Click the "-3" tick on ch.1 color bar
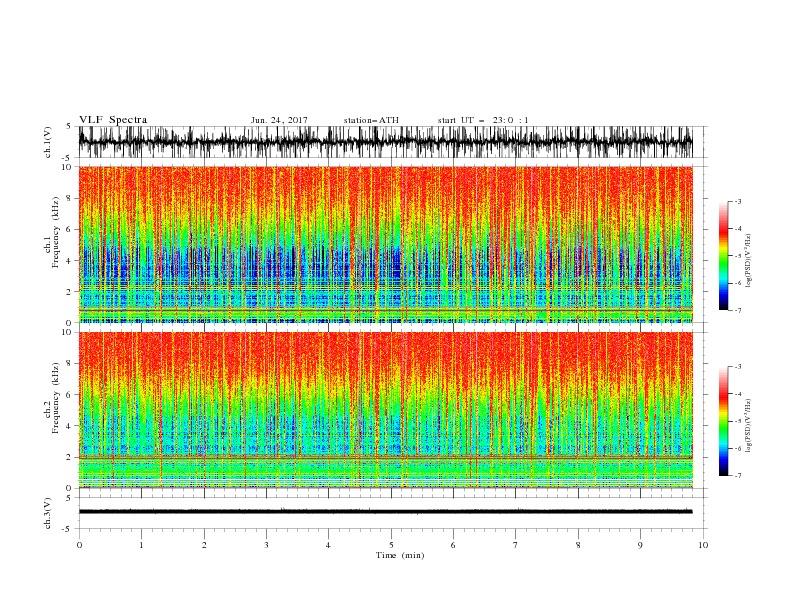 tap(737, 201)
